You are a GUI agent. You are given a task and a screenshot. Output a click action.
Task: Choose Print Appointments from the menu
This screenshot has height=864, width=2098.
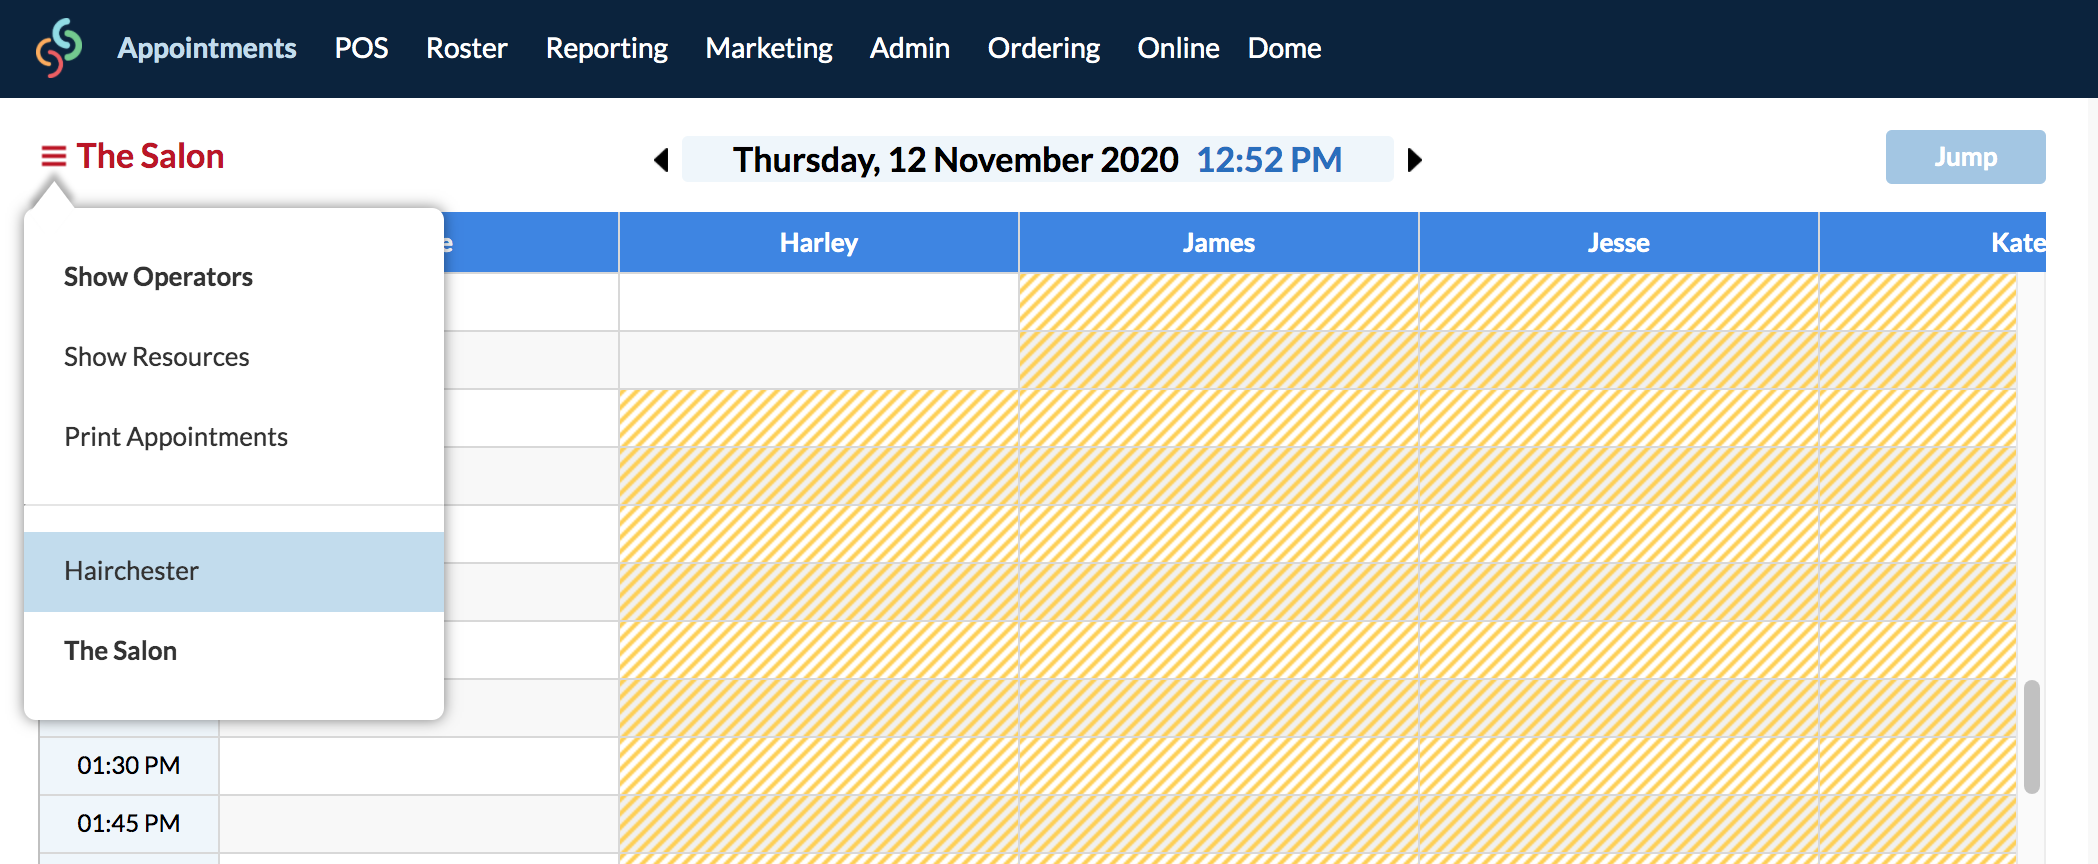(176, 437)
